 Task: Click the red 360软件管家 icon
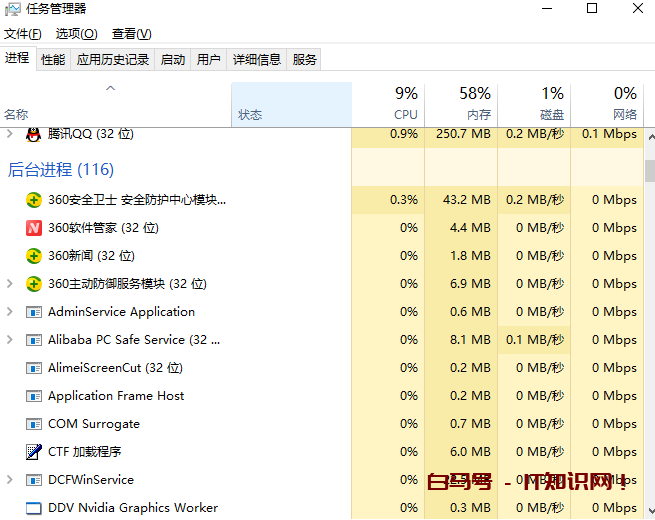click(x=34, y=228)
